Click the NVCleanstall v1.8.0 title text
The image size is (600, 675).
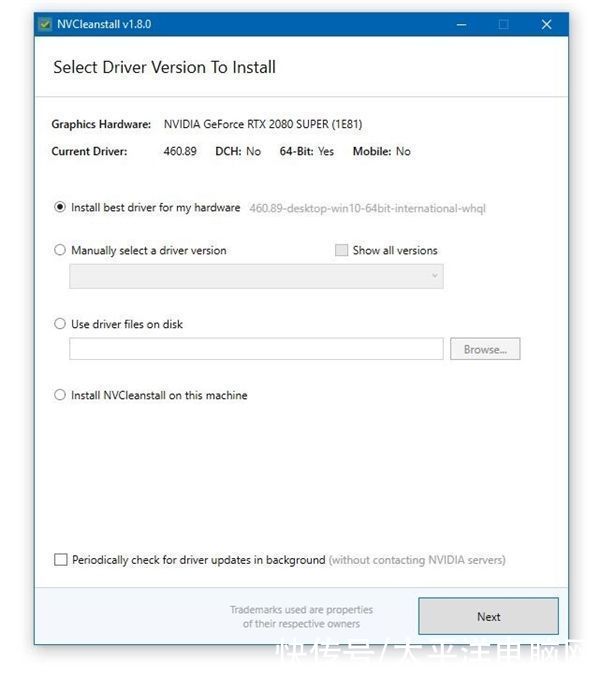pyautogui.click(x=104, y=24)
